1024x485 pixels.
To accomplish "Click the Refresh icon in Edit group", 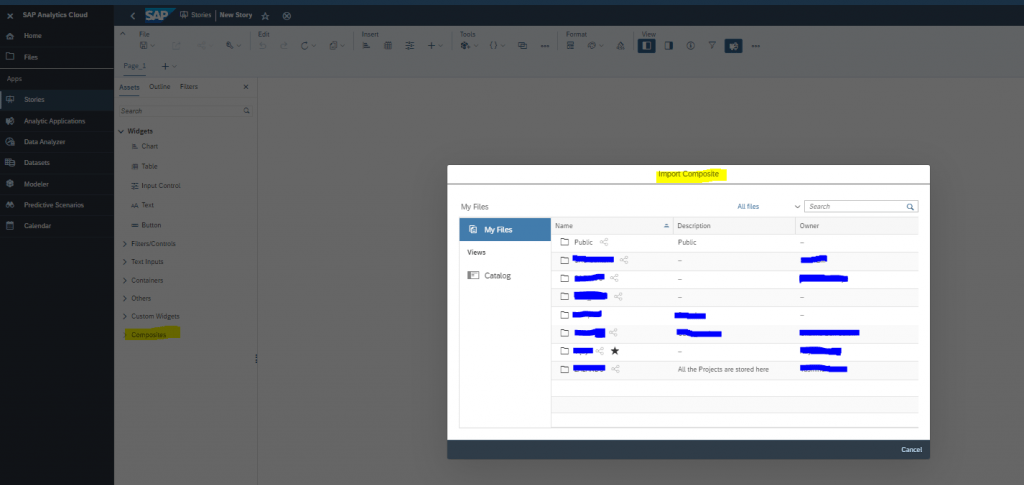I will (x=304, y=46).
